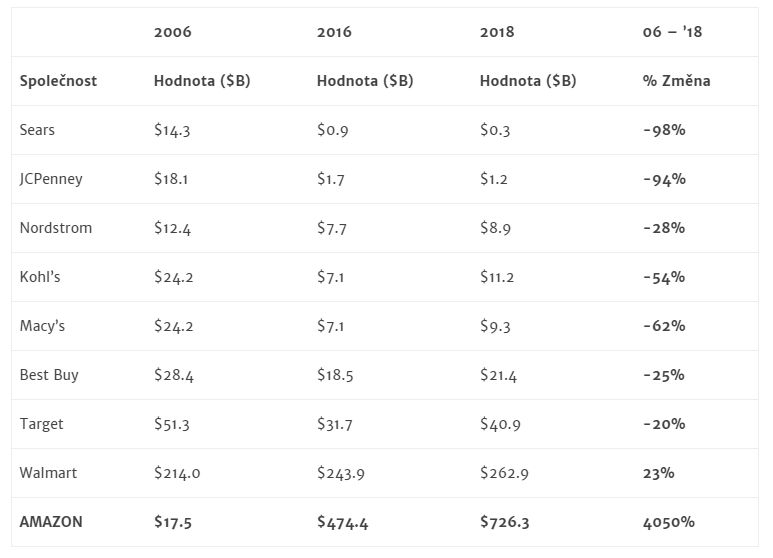This screenshot has width=773, height=558.
Task: Select the JCPenney company cell
Action: (51, 179)
